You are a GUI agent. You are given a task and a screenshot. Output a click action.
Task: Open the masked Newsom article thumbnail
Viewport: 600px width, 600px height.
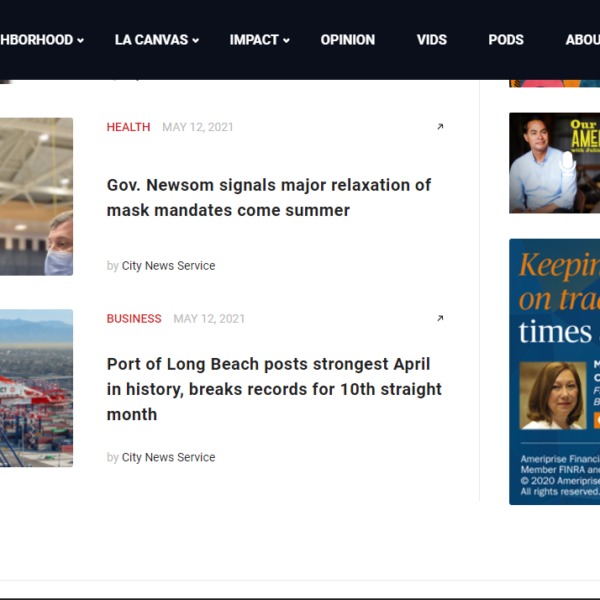pos(36,197)
